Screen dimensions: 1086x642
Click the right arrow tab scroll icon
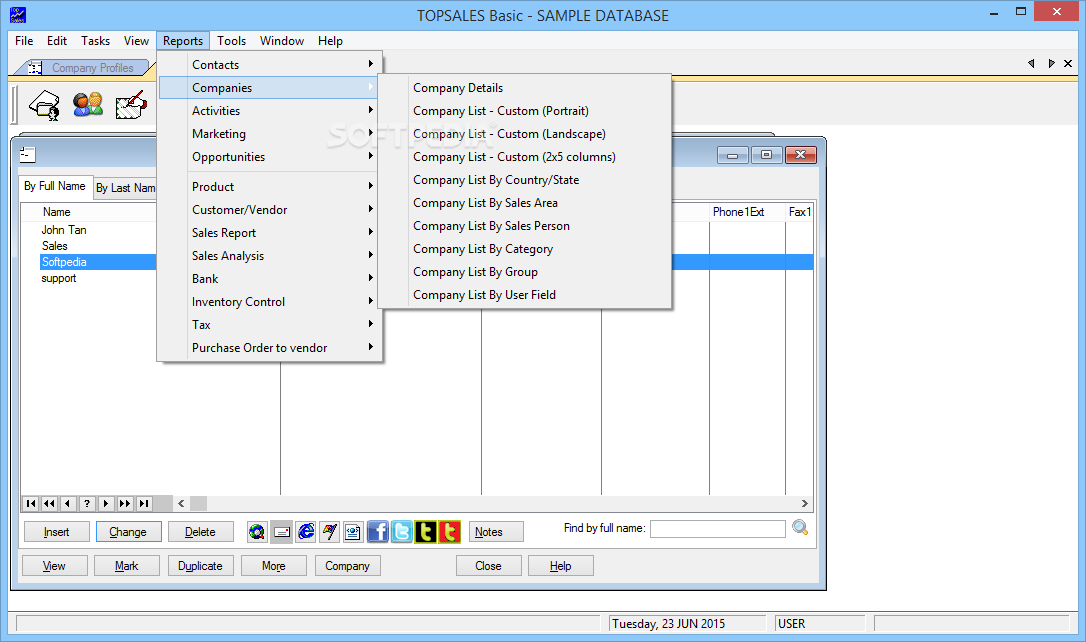(1051, 64)
